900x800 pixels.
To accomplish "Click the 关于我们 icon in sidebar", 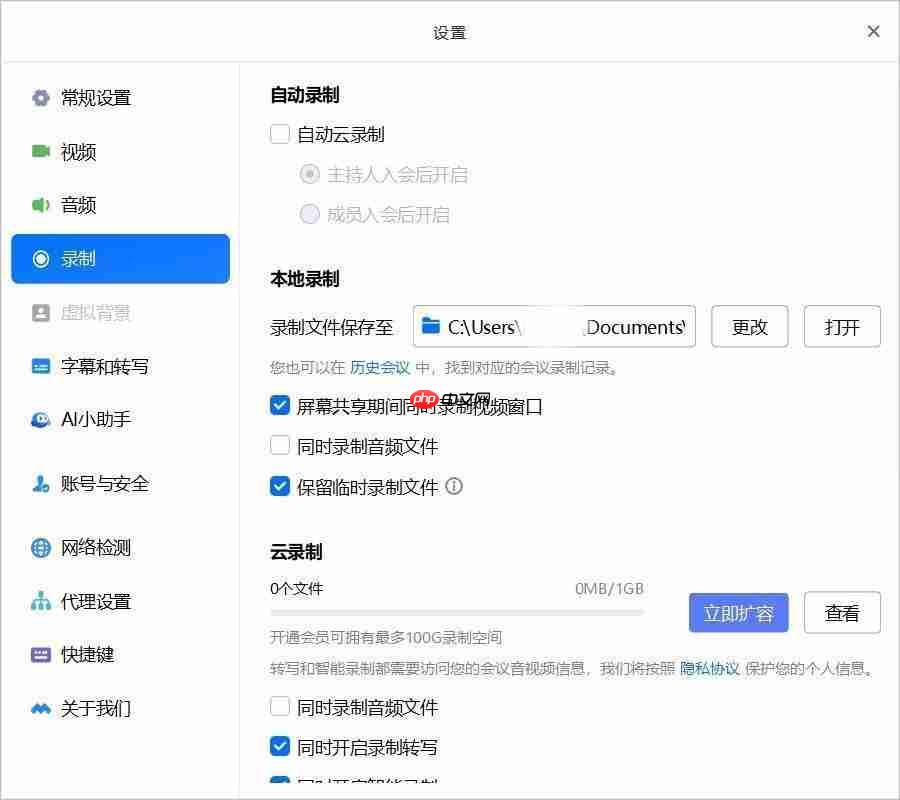I will [40, 708].
